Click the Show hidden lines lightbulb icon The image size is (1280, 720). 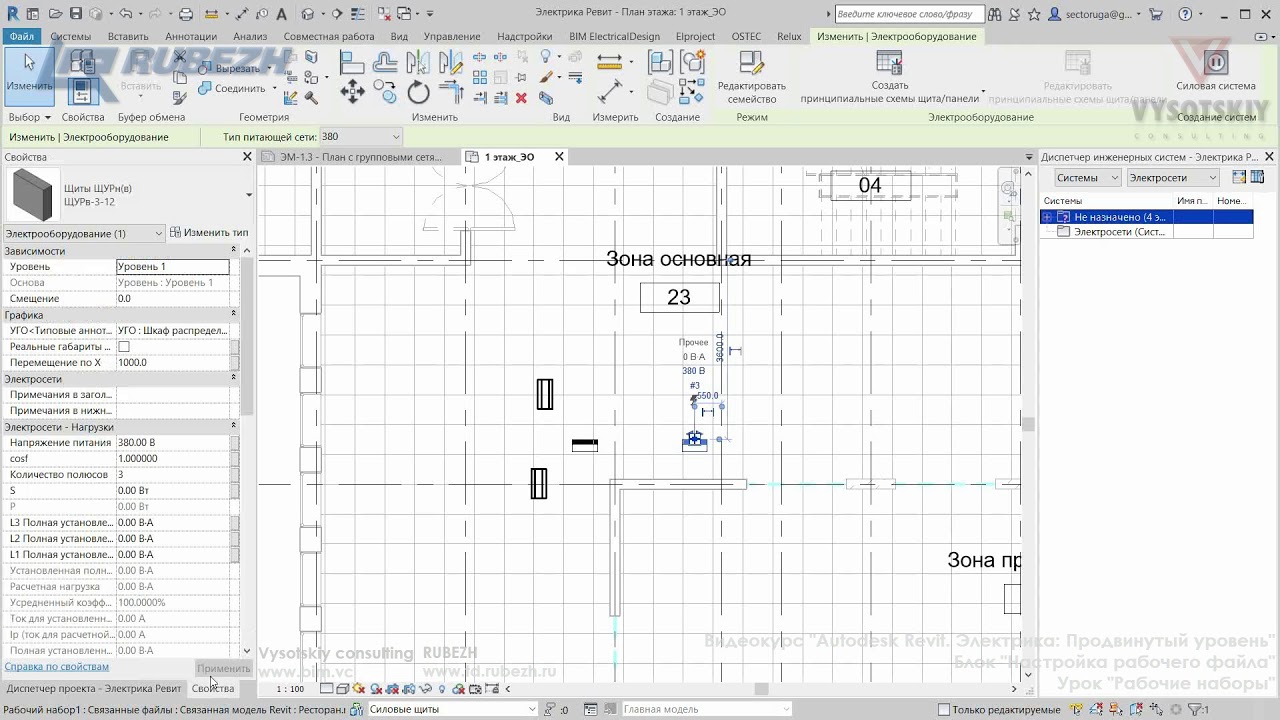coord(546,57)
